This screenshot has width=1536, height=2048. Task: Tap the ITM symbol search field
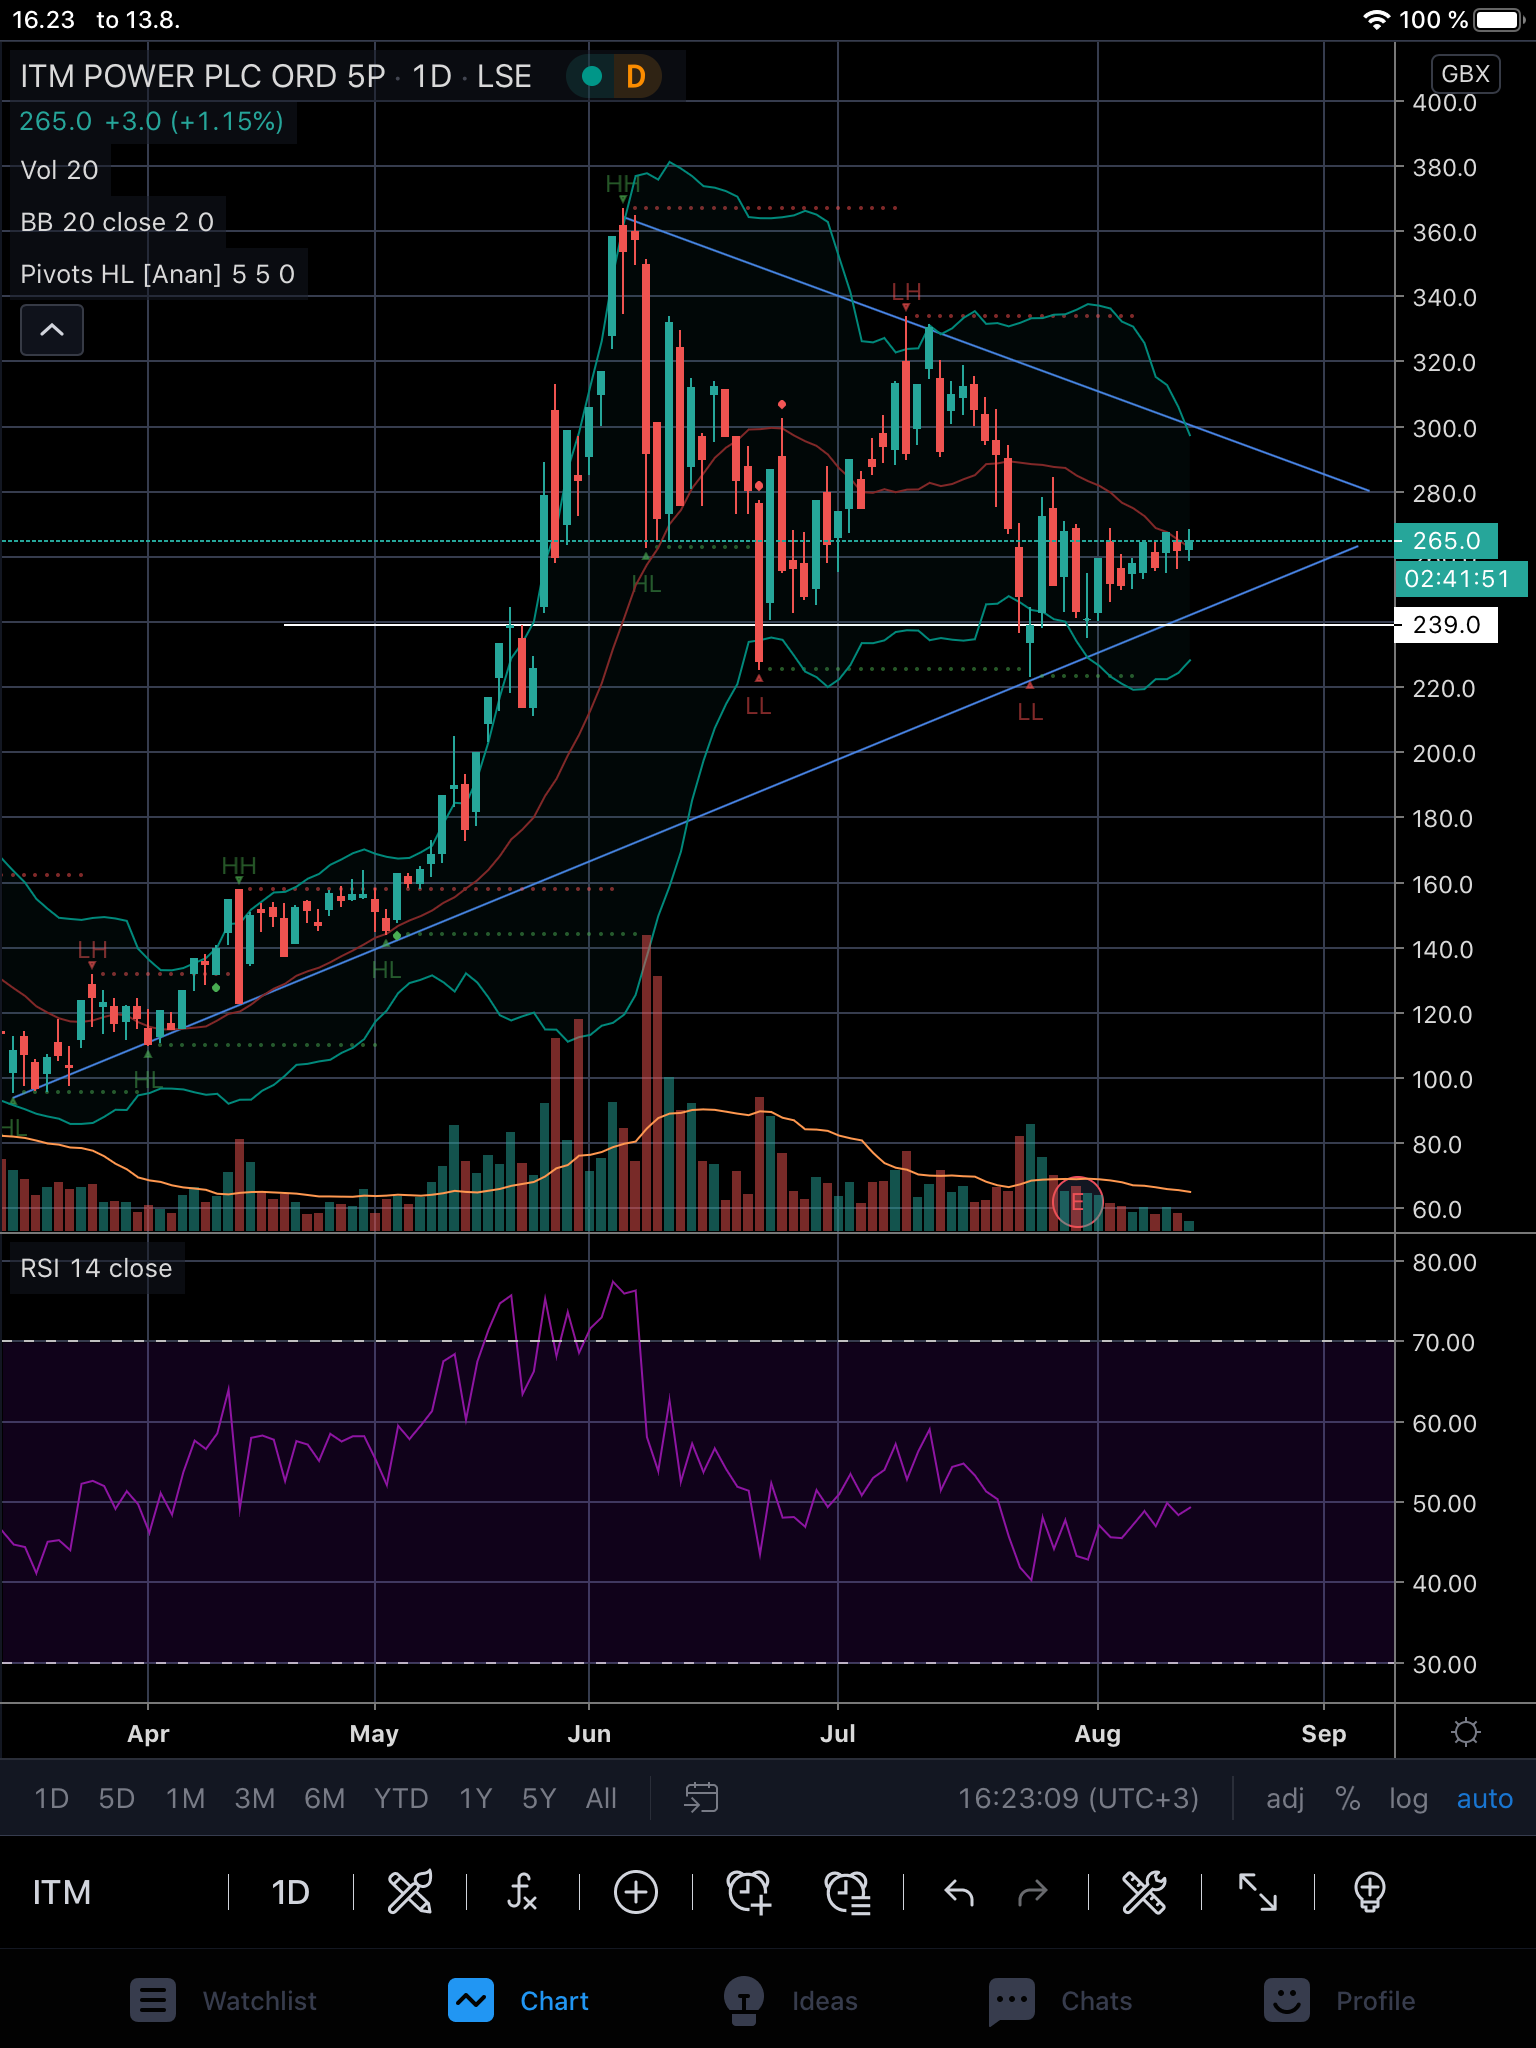point(62,1892)
